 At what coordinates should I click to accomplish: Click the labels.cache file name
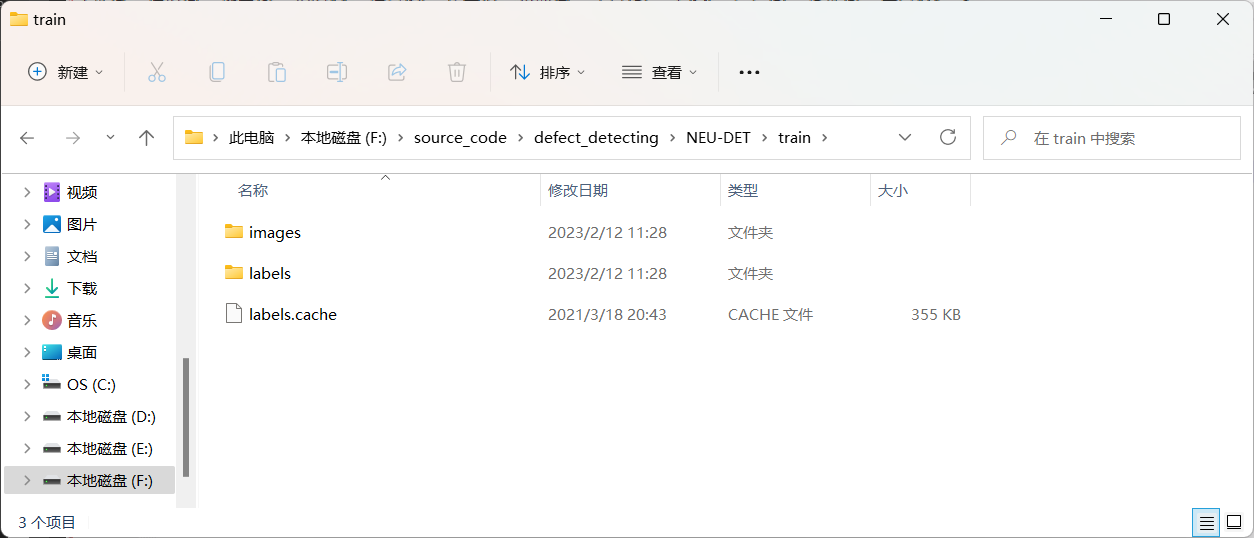point(293,314)
